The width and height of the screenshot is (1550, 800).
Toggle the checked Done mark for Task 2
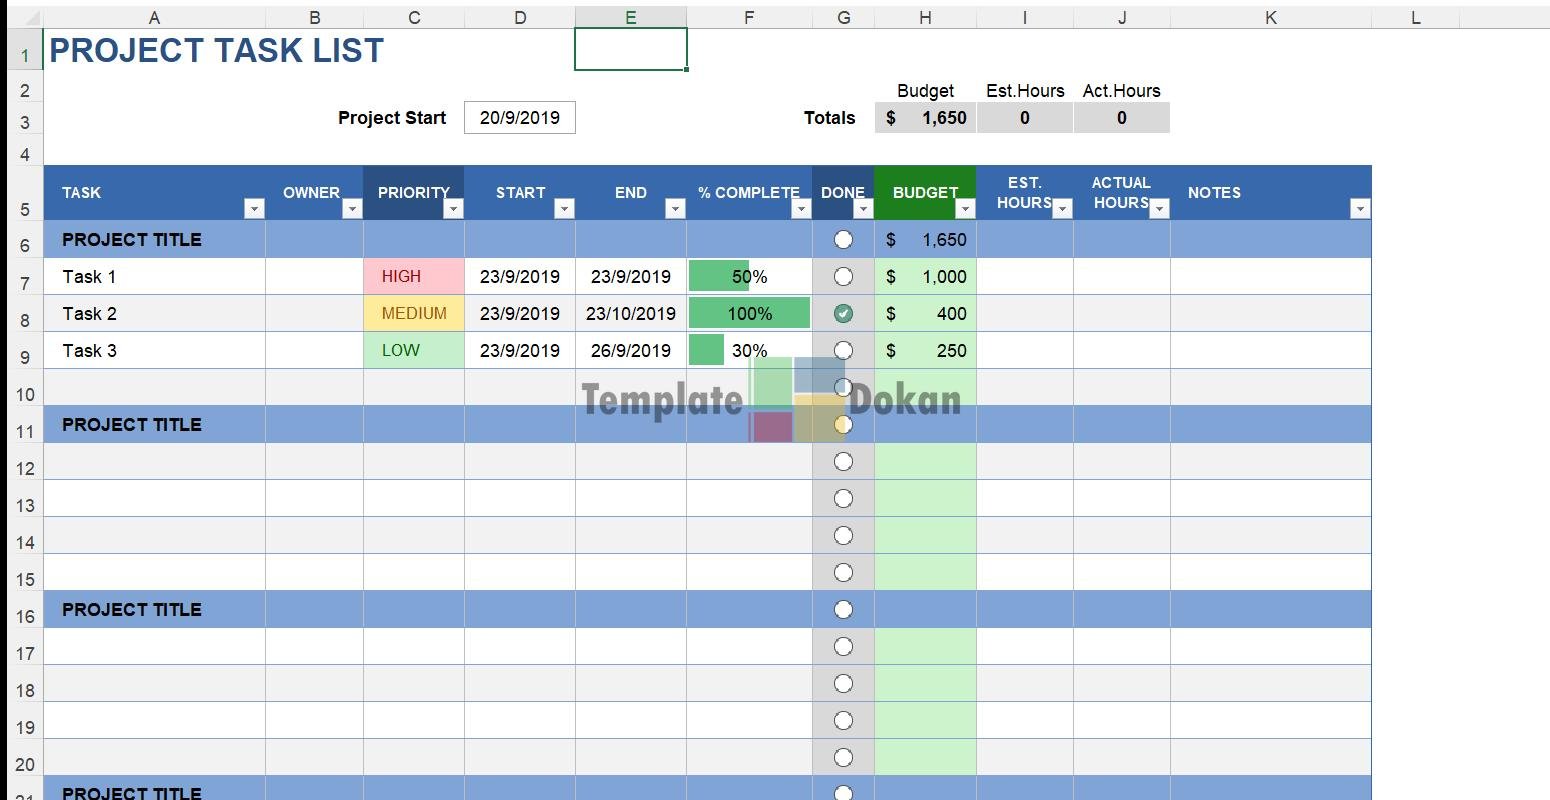[843, 313]
